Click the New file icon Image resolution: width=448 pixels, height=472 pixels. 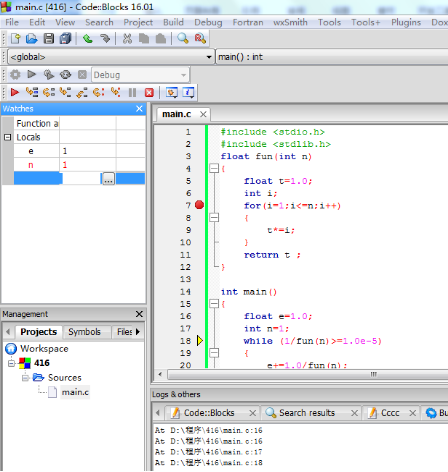point(15,39)
